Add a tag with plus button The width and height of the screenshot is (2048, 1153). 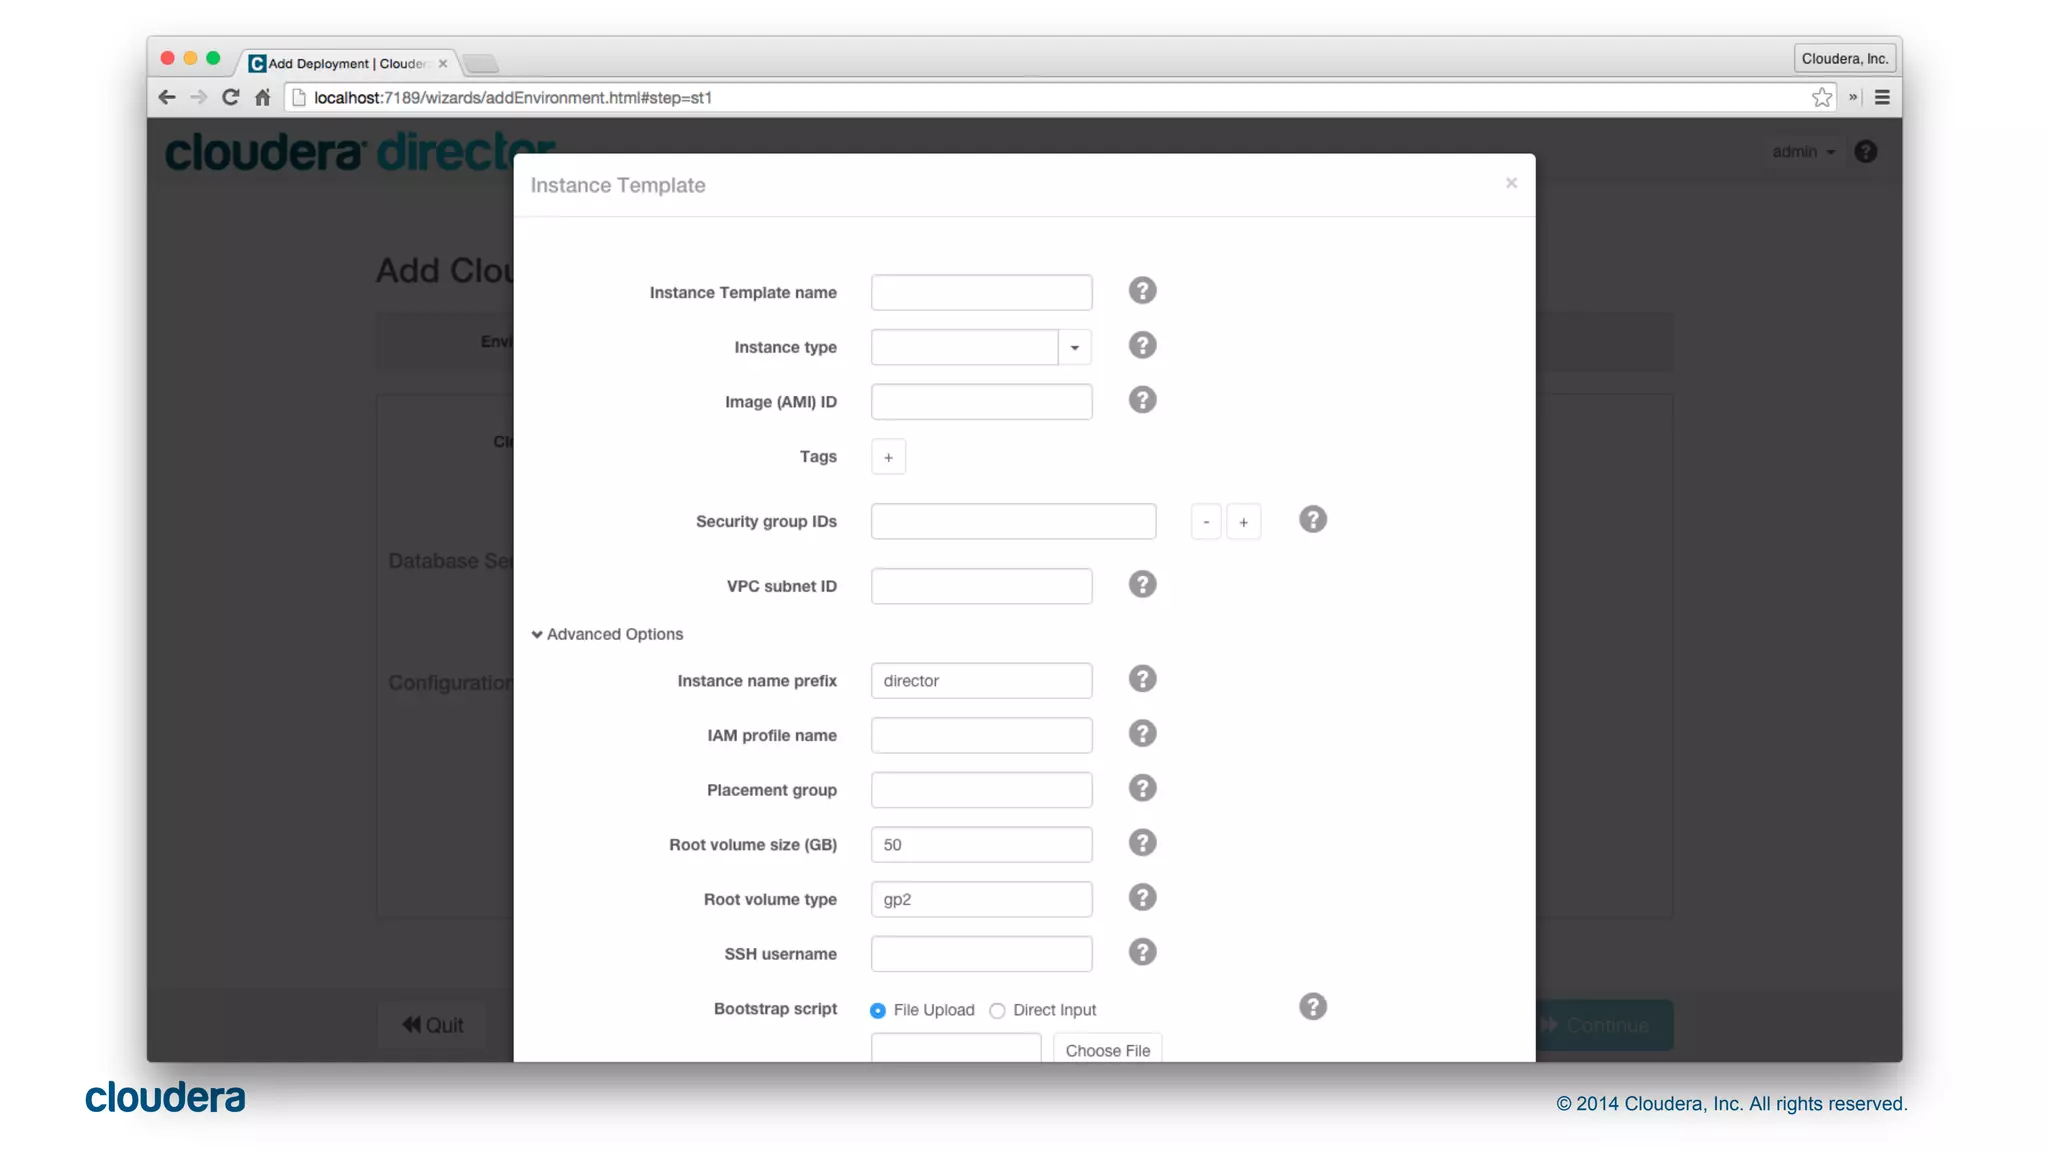coord(888,457)
